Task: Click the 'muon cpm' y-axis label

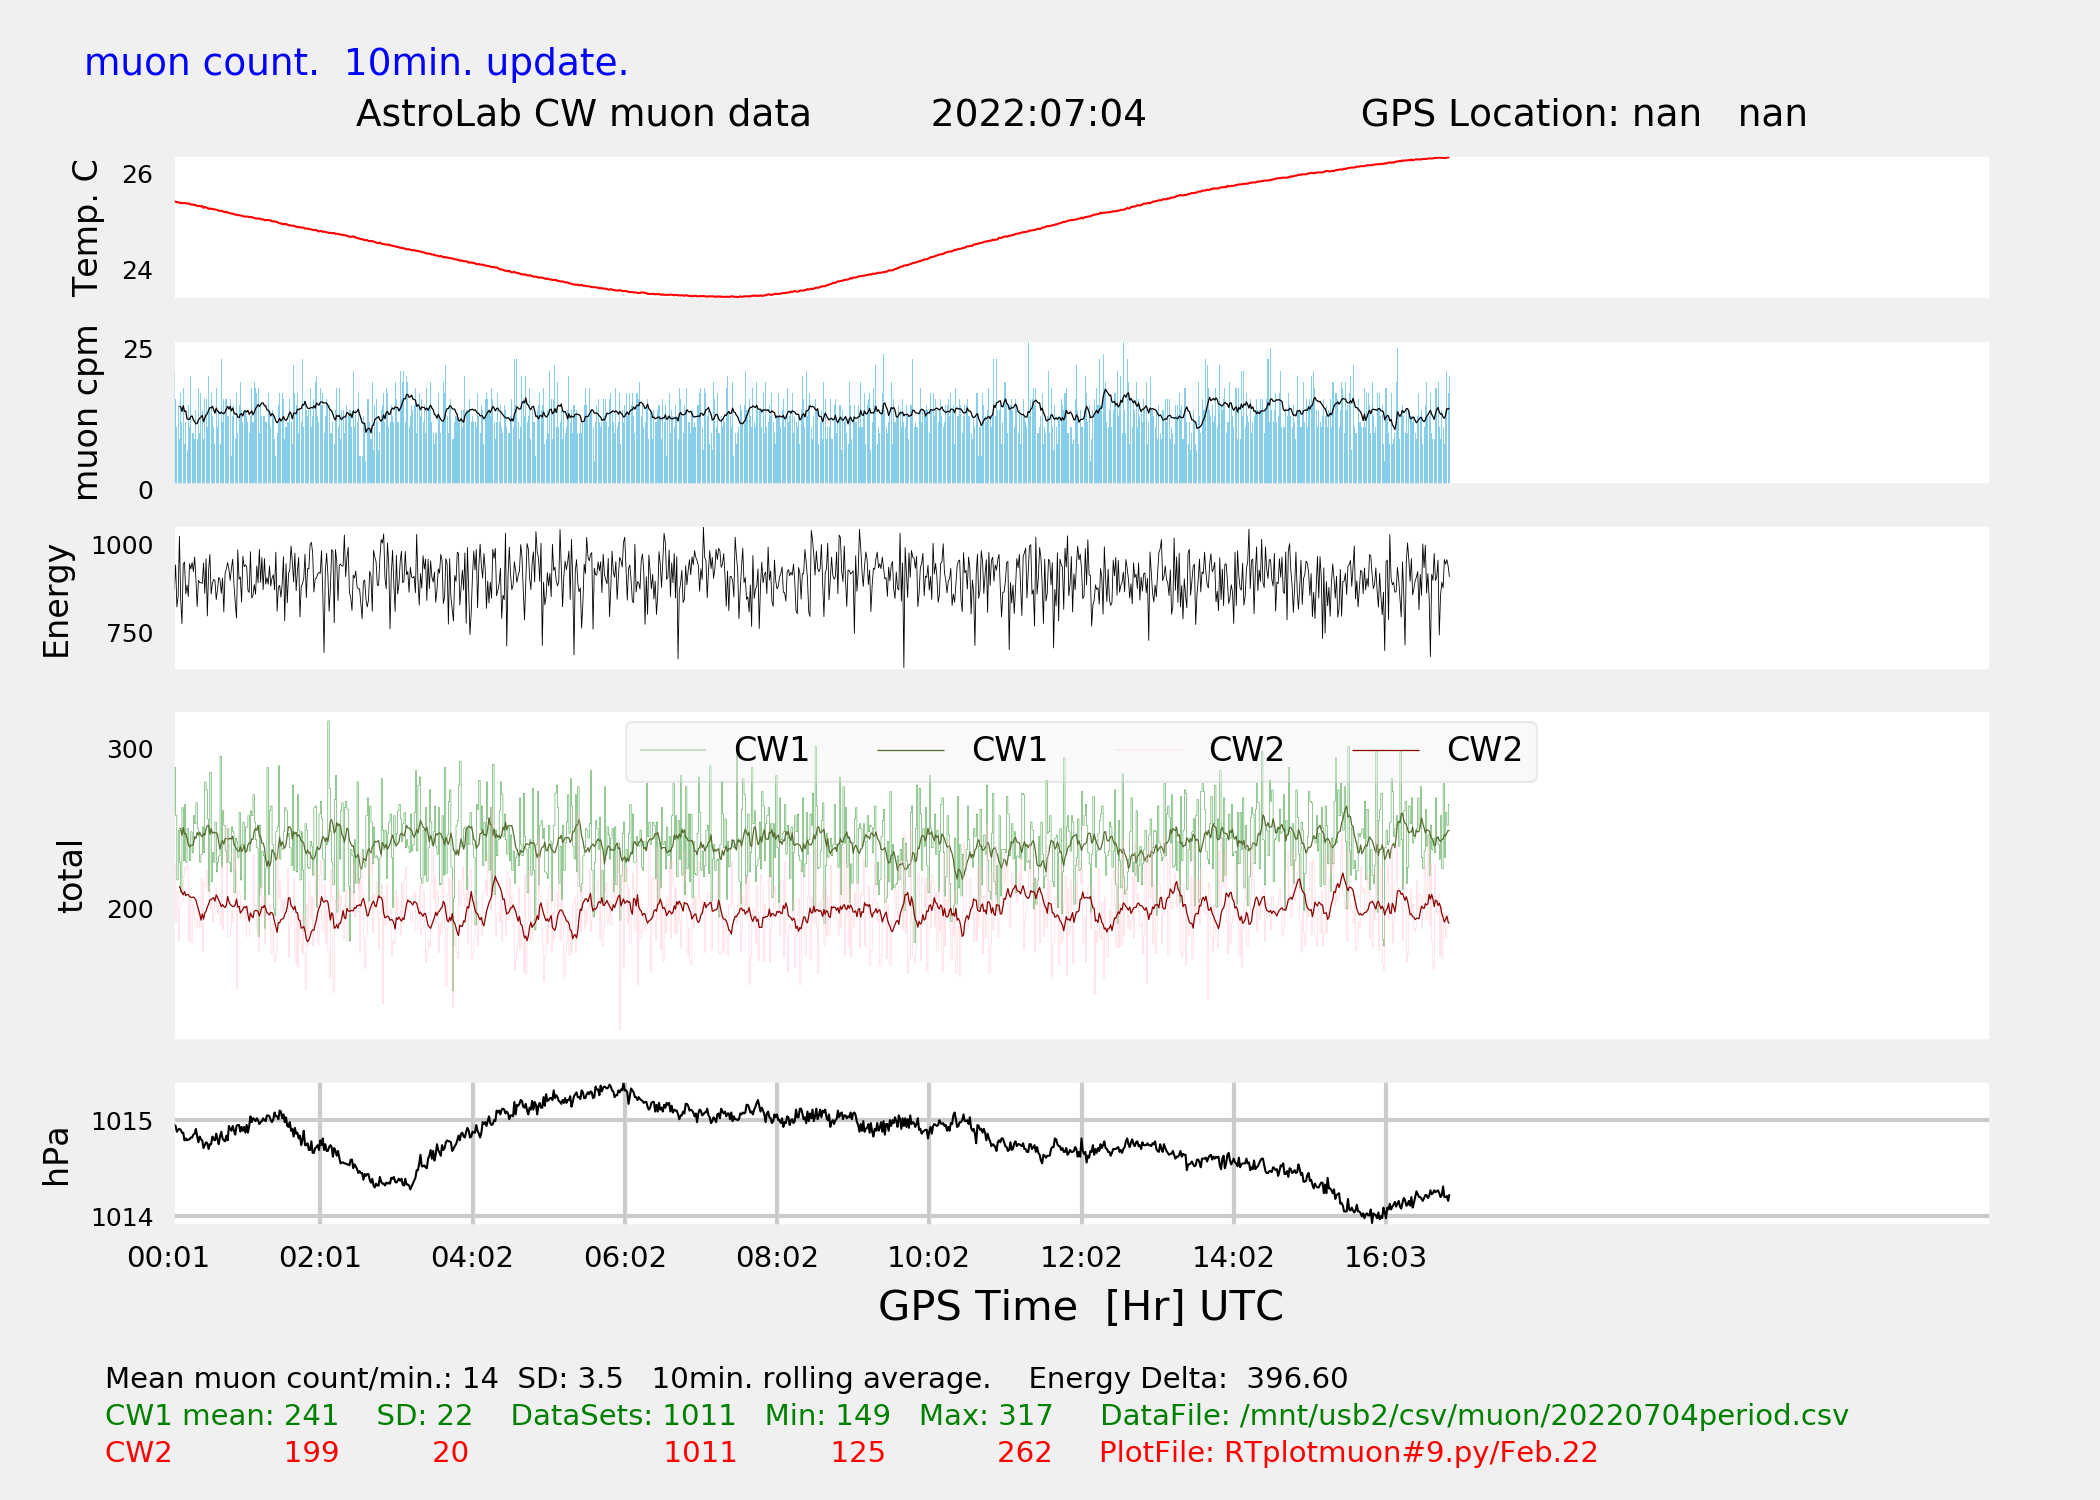Action: (x=86, y=412)
